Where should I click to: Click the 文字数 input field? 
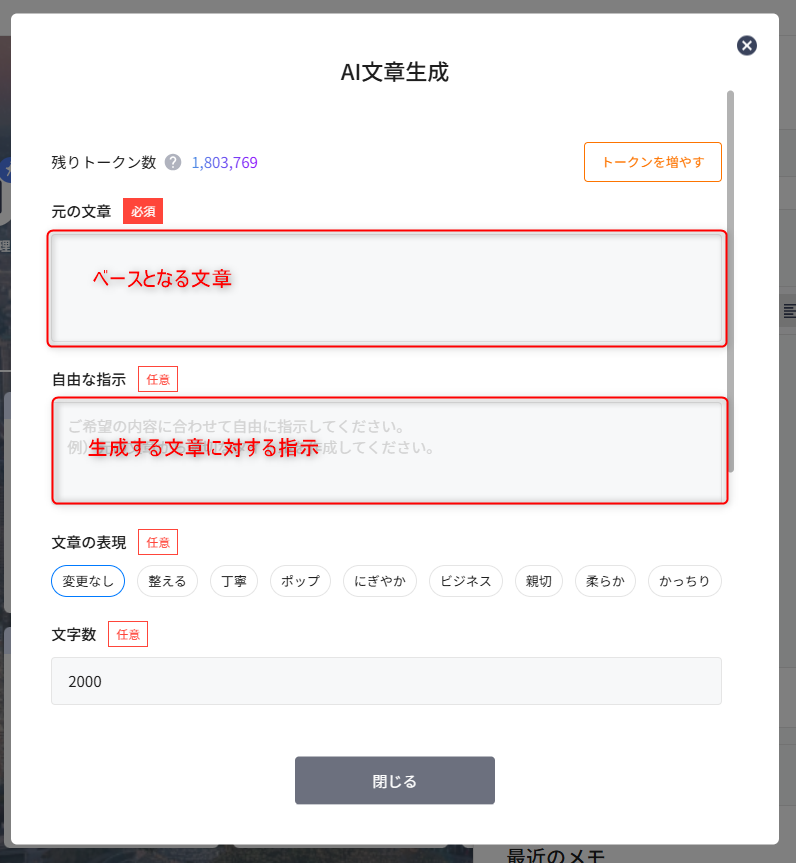[386, 681]
